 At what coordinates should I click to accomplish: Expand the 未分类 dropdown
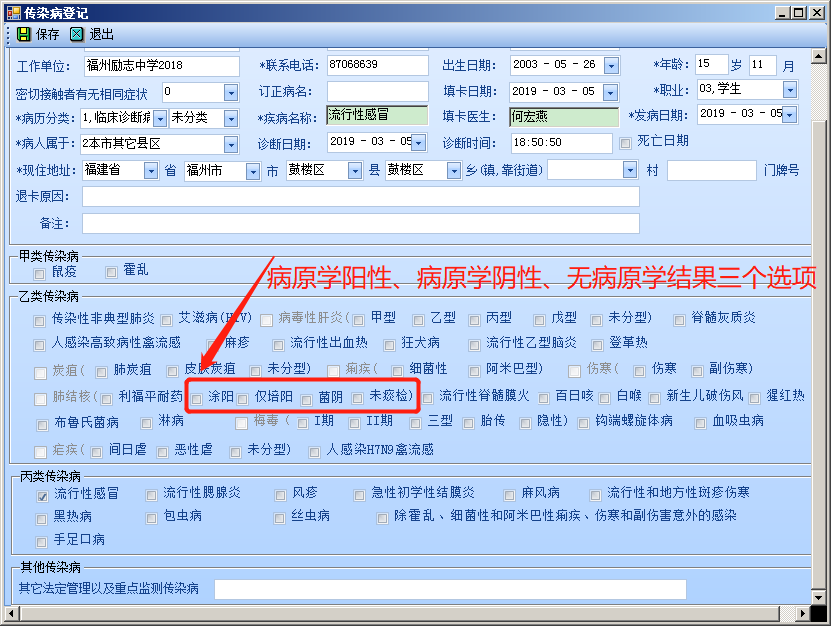[x=230, y=119]
